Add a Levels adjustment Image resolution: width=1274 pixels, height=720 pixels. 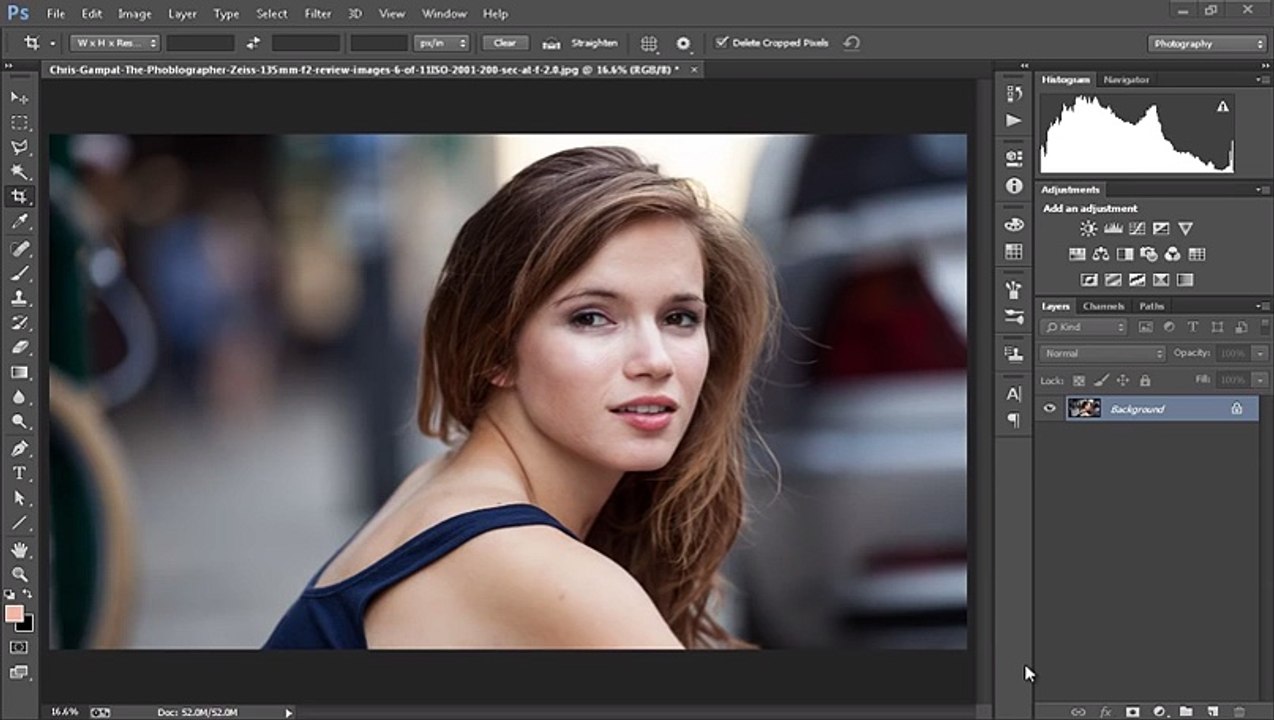click(1113, 229)
